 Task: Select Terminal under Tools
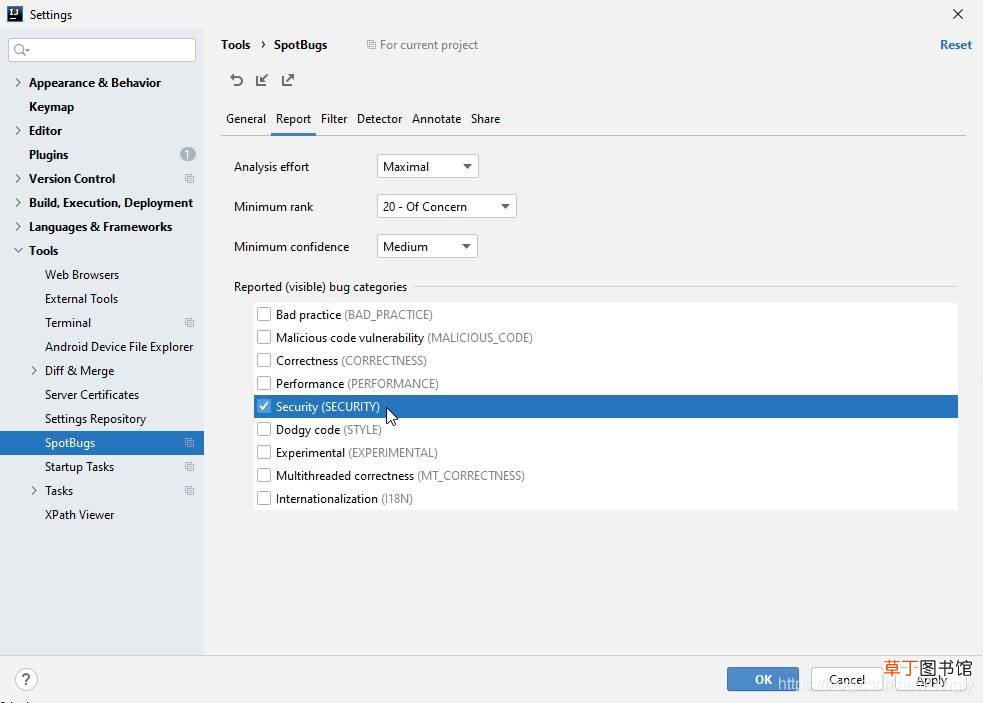click(68, 322)
